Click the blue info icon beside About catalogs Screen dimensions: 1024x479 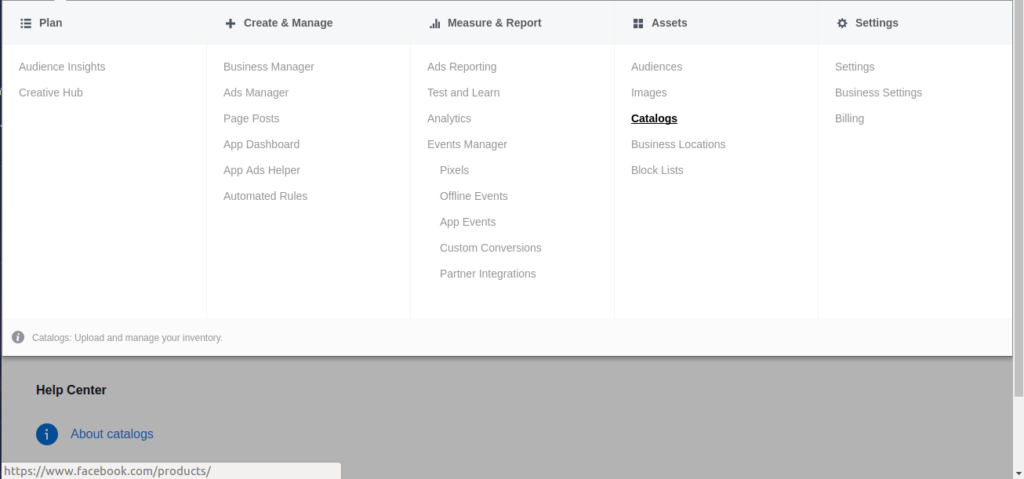coord(47,434)
